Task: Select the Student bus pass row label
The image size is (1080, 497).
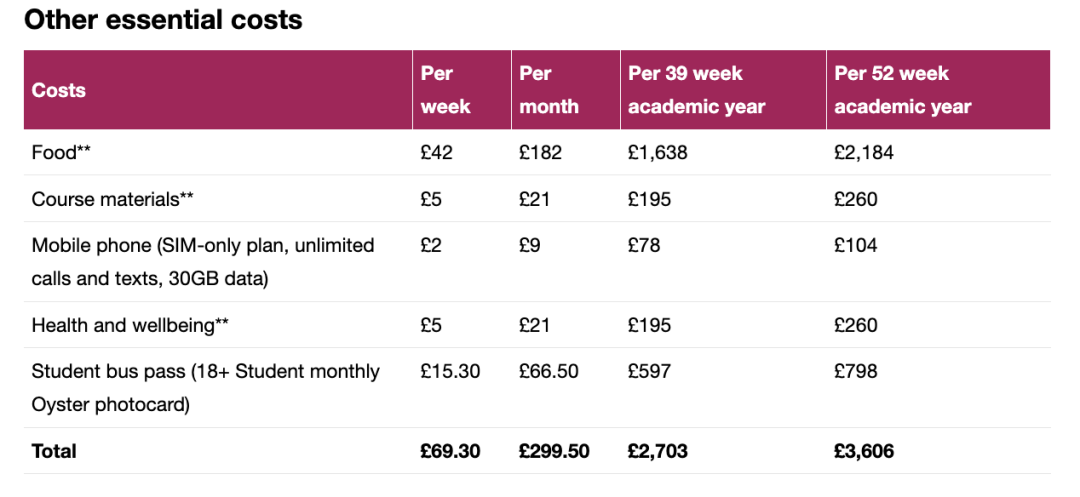Action: 205,388
